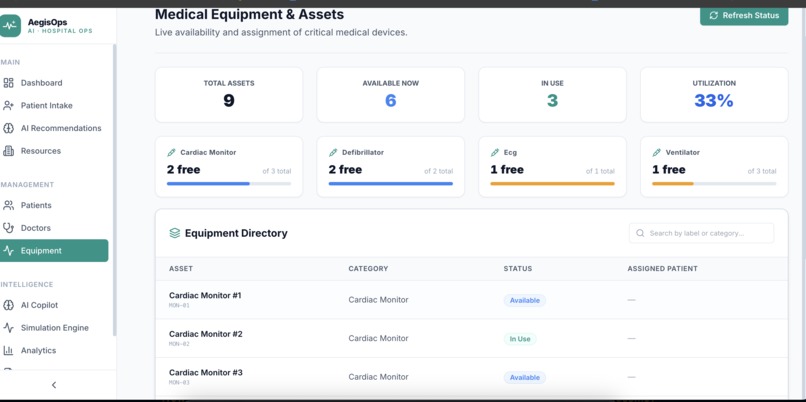Click the magnifier icon in search box
Viewport: 806px width, 402px height.
tap(640, 233)
